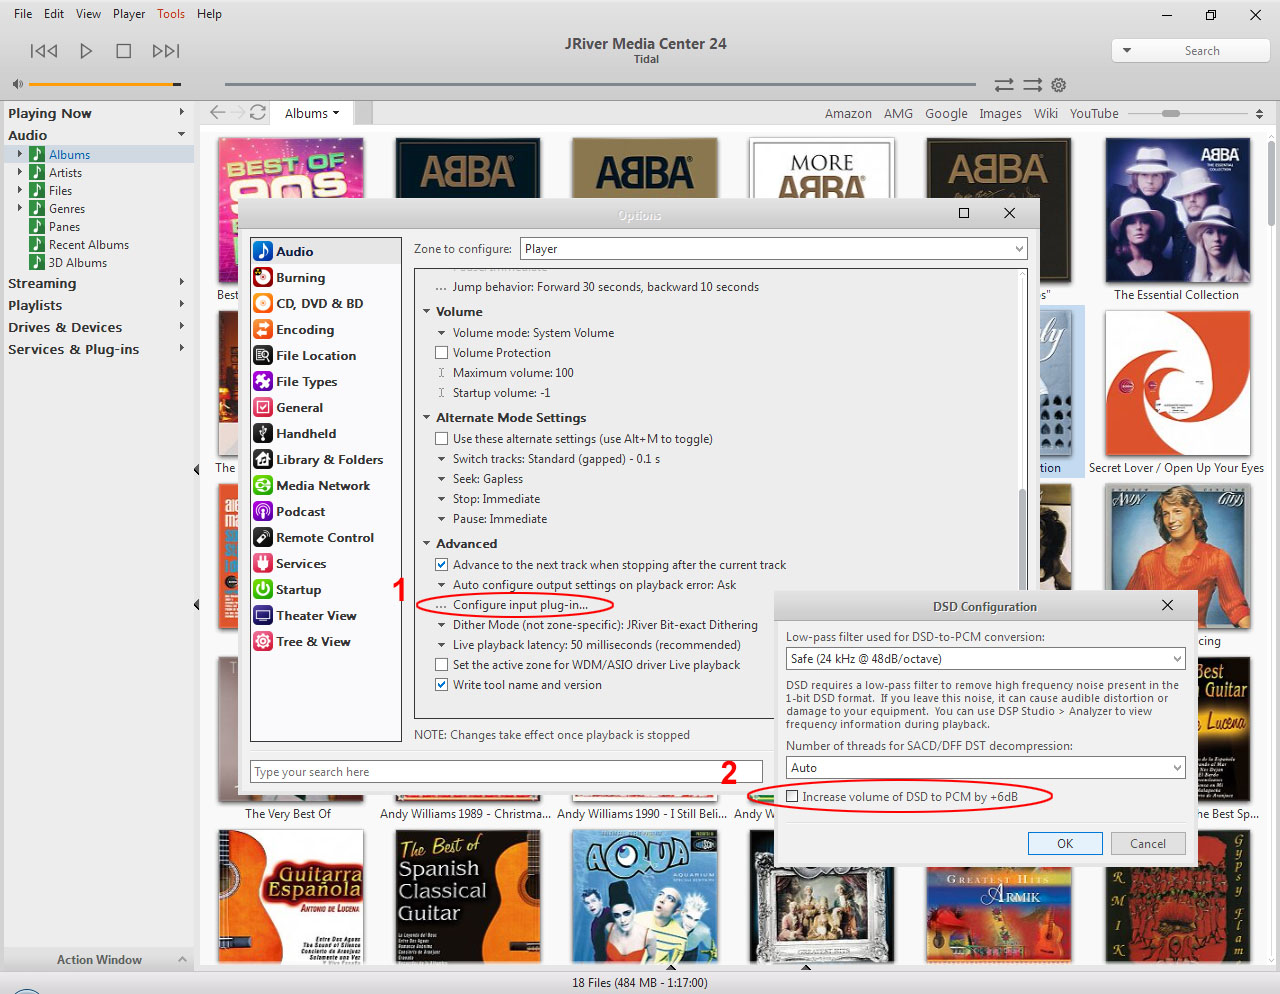The height and width of the screenshot is (994, 1280).
Task: Select CD, DVD & BD options category
Action: click(319, 303)
